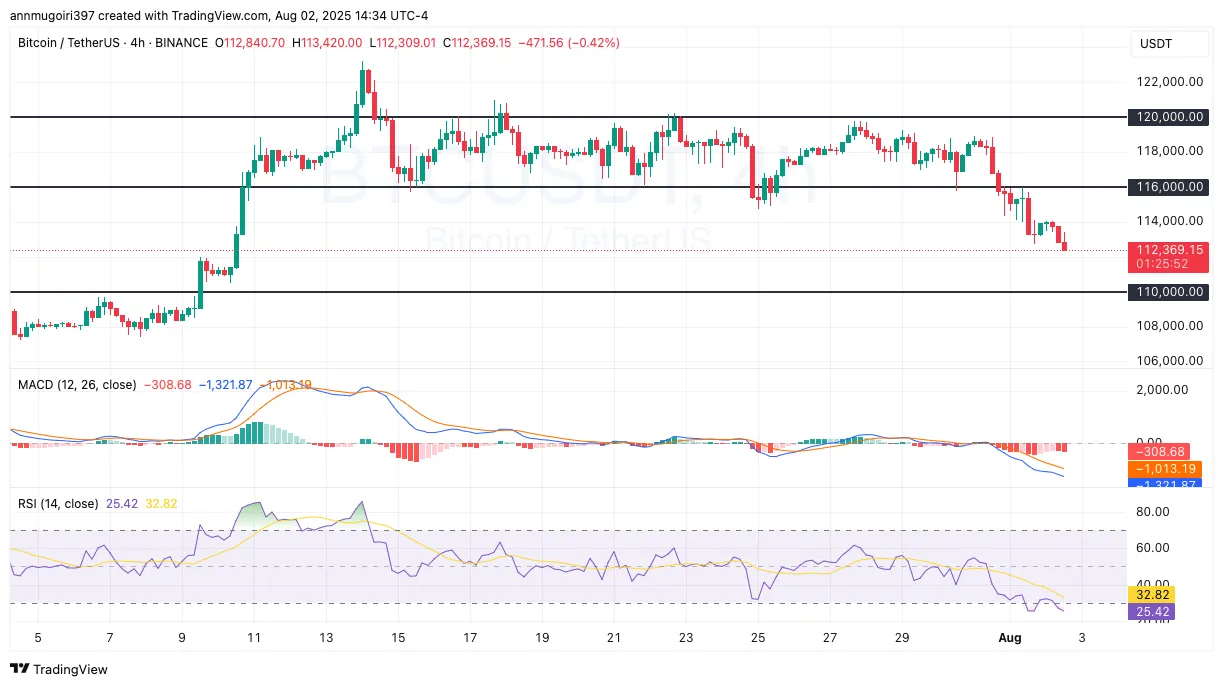Screen dimensions: 1223x686
Task: Click the candle countdown timer 01:25:52
Action: coord(1161,262)
